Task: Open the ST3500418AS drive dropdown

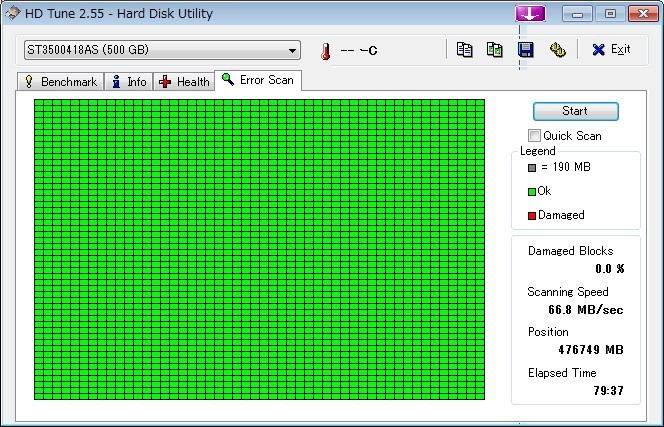Action: 292,50
